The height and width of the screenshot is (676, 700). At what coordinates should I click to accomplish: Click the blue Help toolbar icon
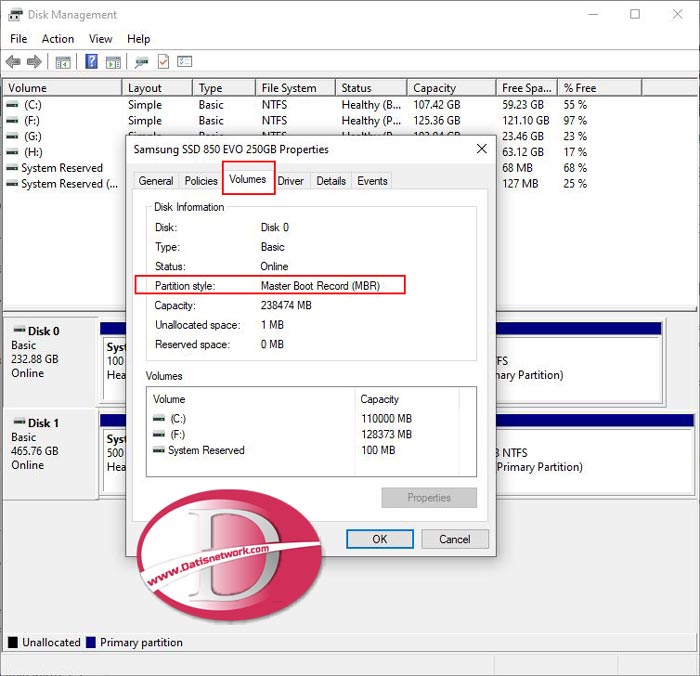click(91, 61)
